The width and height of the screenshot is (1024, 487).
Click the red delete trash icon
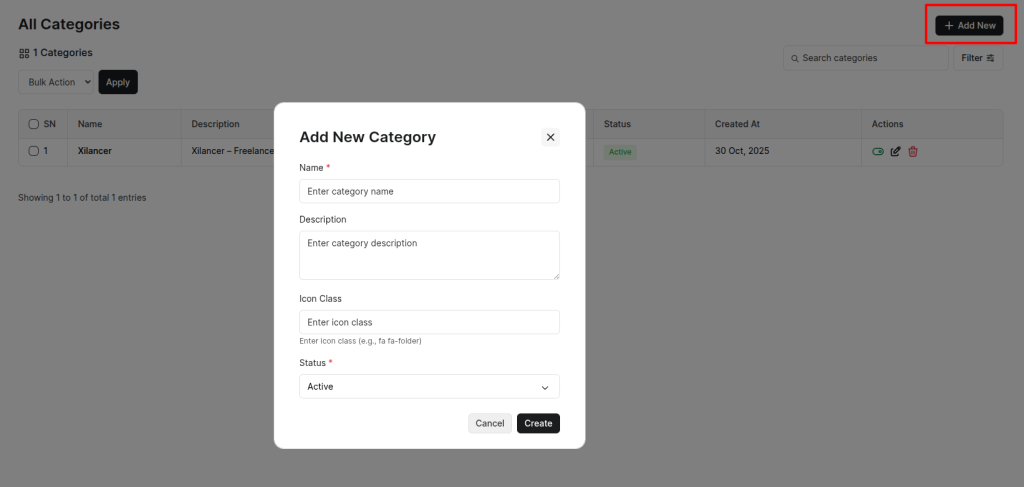pyautogui.click(x=913, y=151)
